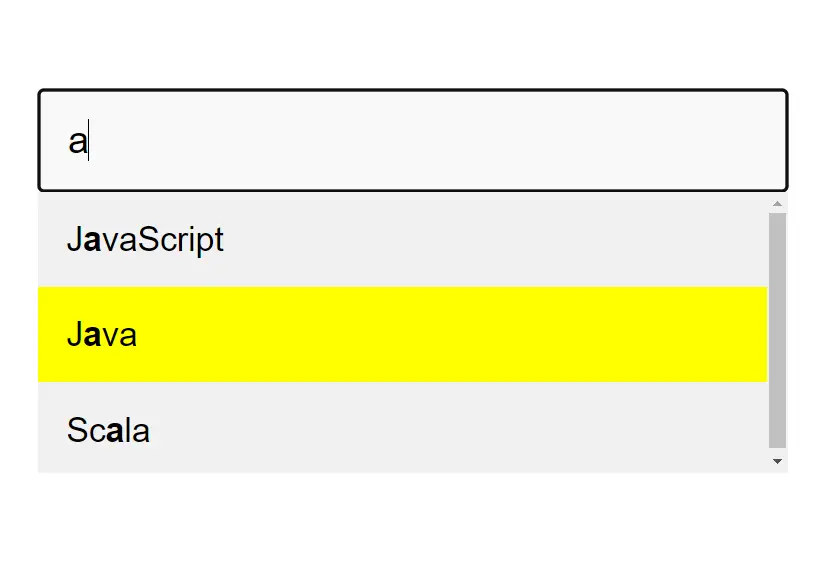The height and width of the screenshot is (569, 828).
Task: Click the bold 'a' in Java
Action: tap(92, 336)
